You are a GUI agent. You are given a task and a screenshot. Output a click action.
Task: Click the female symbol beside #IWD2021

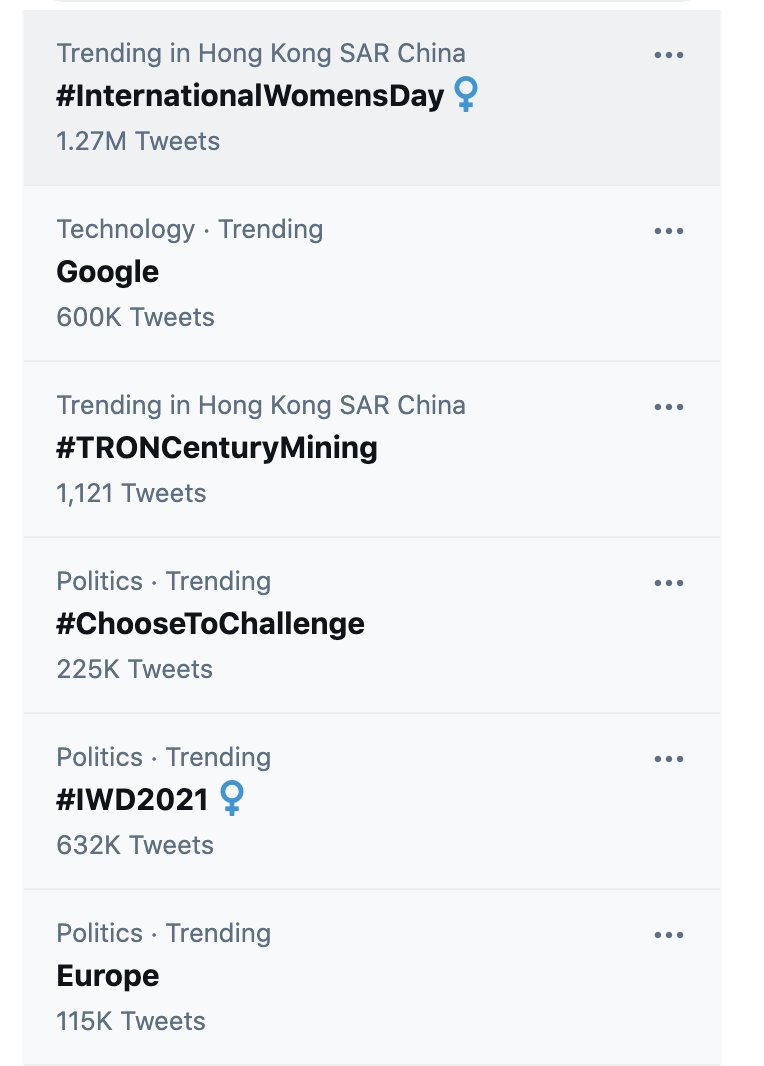(232, 798)
